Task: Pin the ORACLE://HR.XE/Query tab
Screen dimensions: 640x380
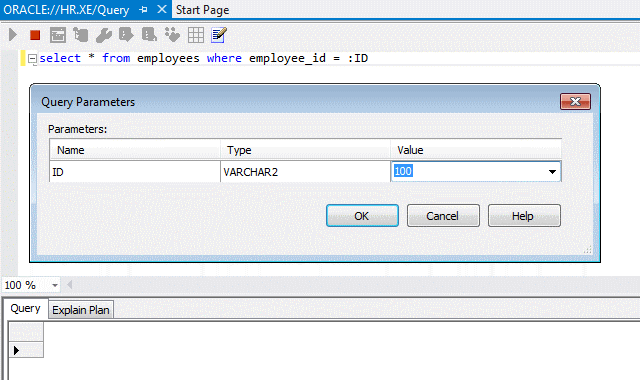Action: (143, 9)
